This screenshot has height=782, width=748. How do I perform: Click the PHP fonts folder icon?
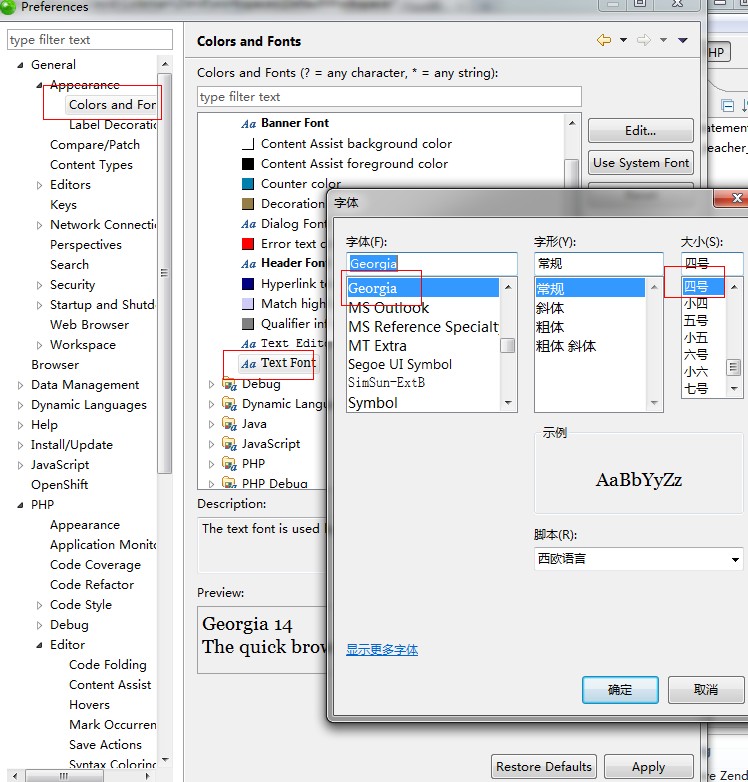coord(229,464)
